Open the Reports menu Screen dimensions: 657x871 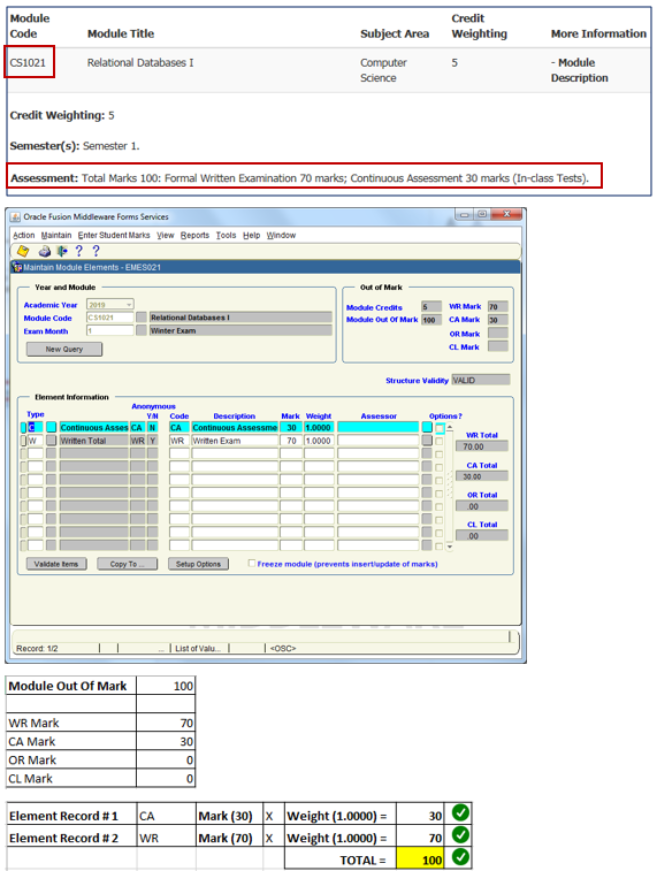click(195, 235)
